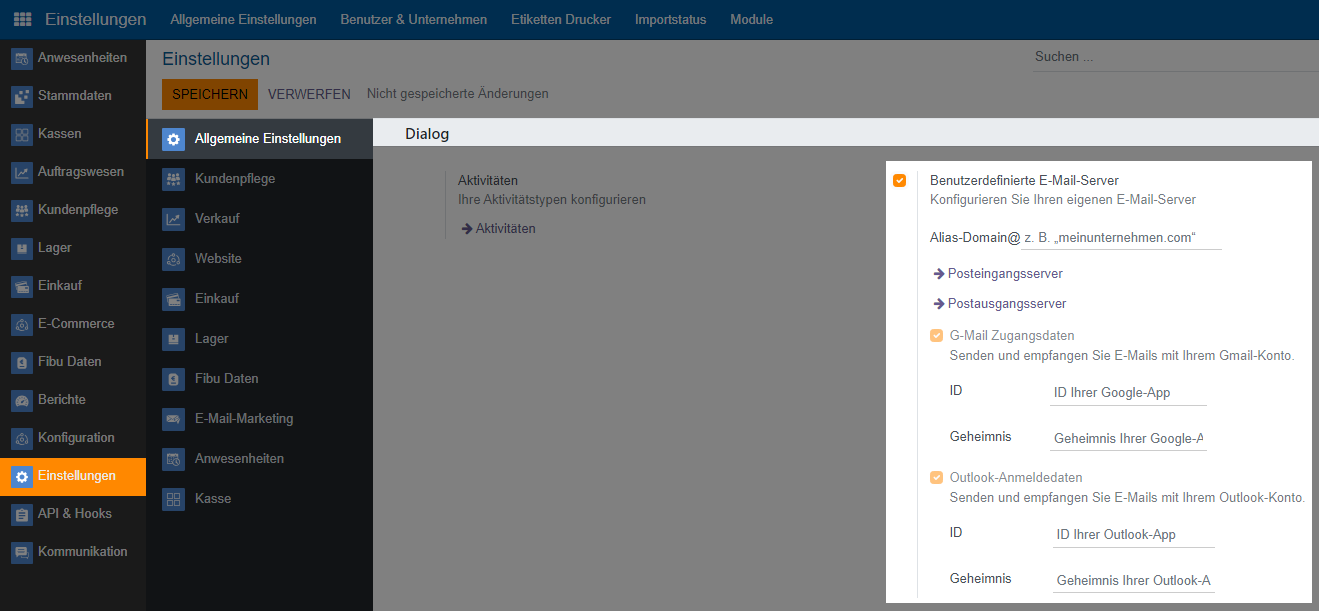Viewport: 1319px width, 611px height.
Task: Open the Benutzer & Unternehmen menu
Action: (x=413, y=19)
